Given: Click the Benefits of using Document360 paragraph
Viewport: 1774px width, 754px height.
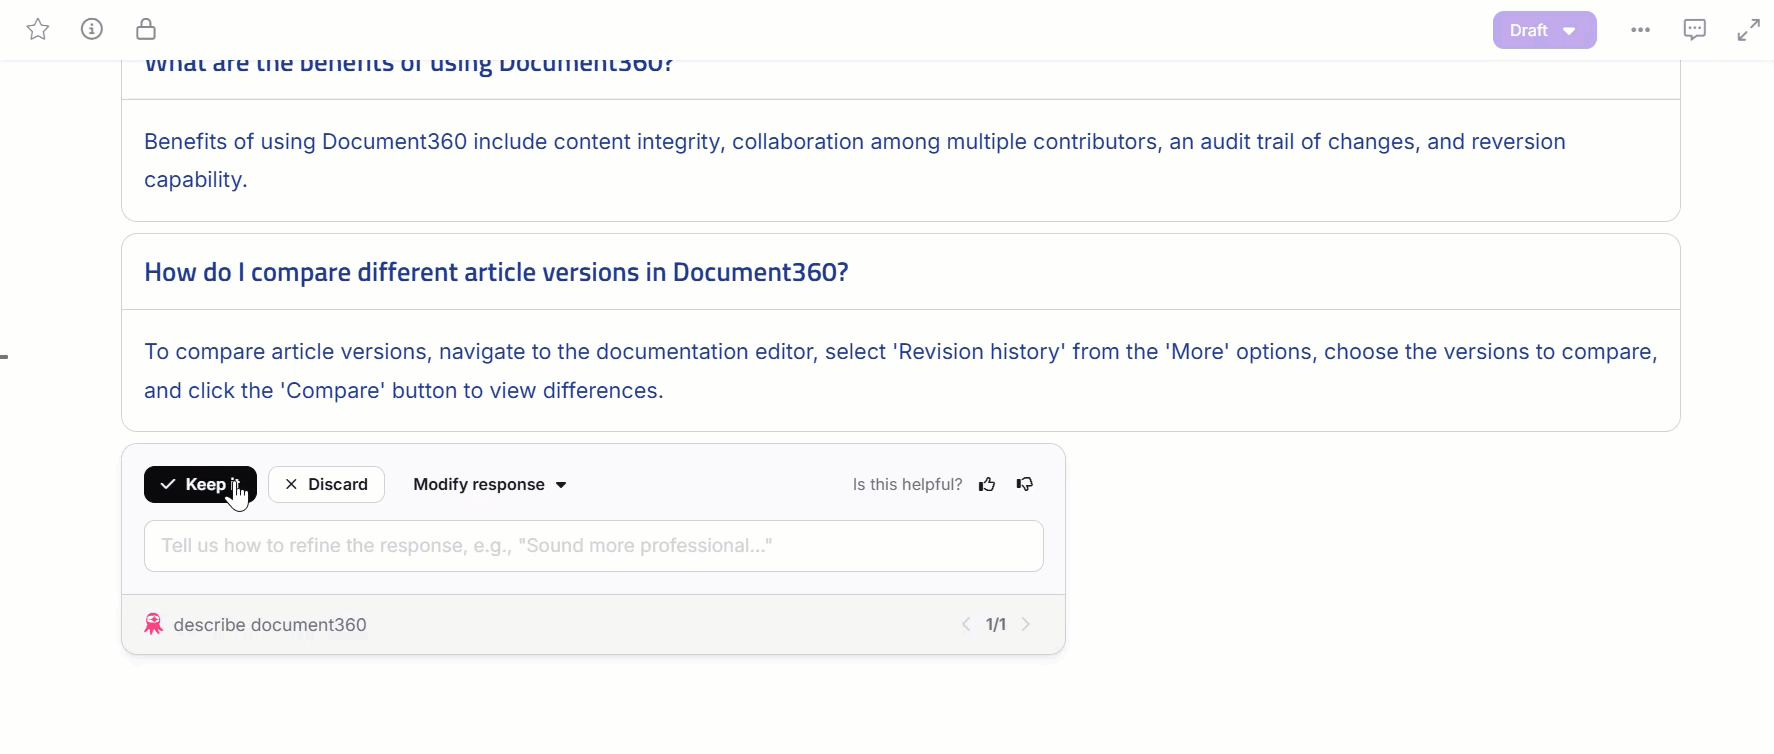Looking at the screenshot, I should point(855,160).
